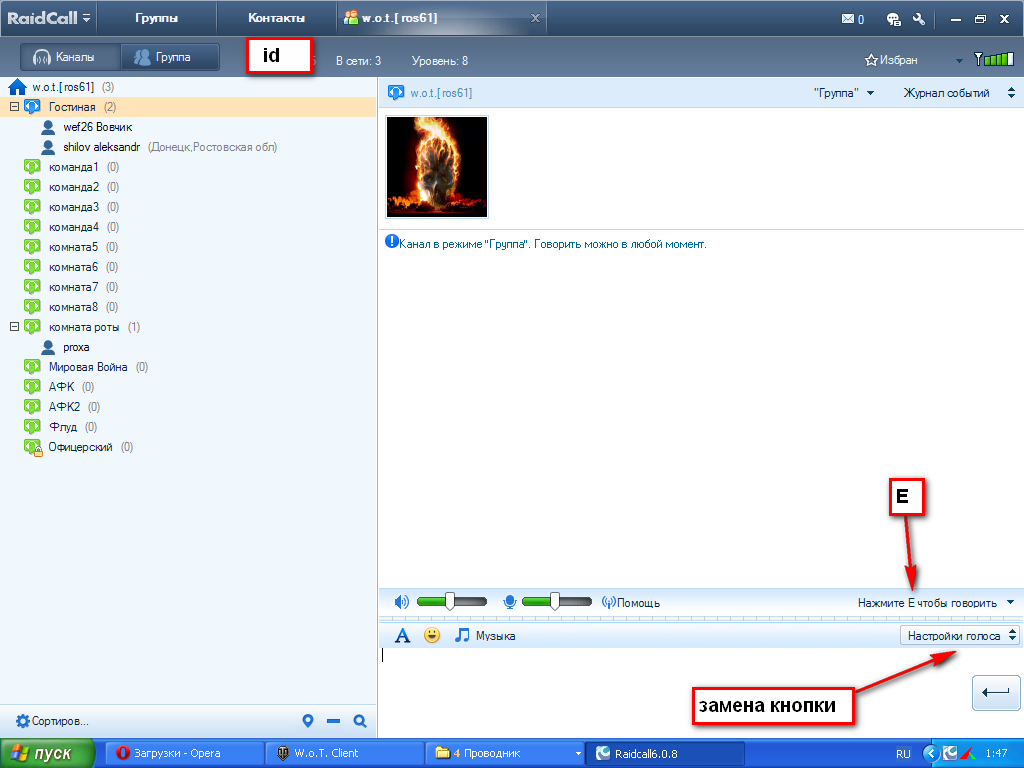Open the Помощь help link

631,603
